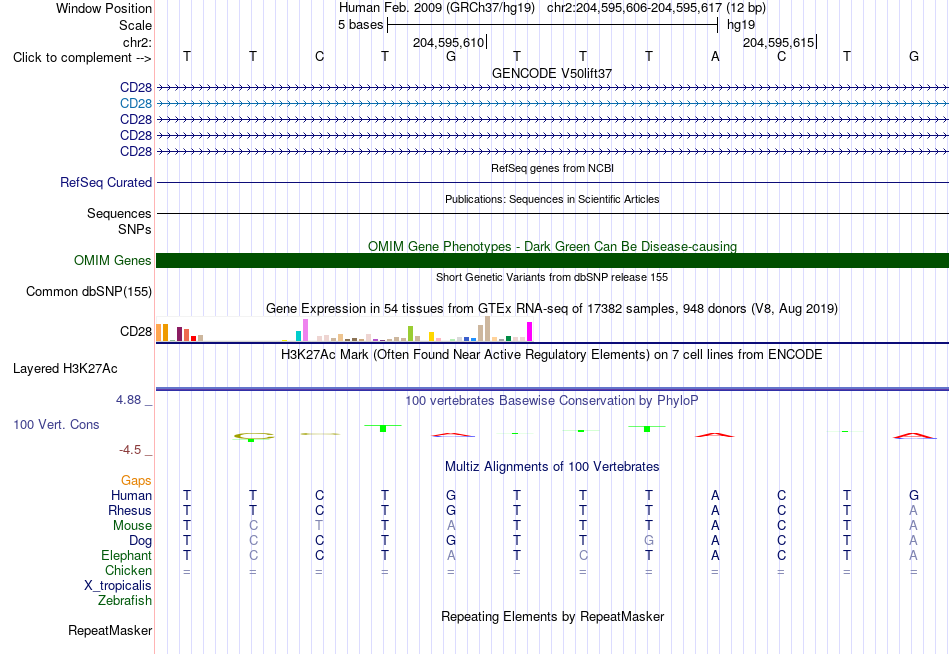Image resolution: width=950 pixels, height=654 pixels.
Task: Open the 'RefSeq genes from NCBI' title
Action: [552, 168]
